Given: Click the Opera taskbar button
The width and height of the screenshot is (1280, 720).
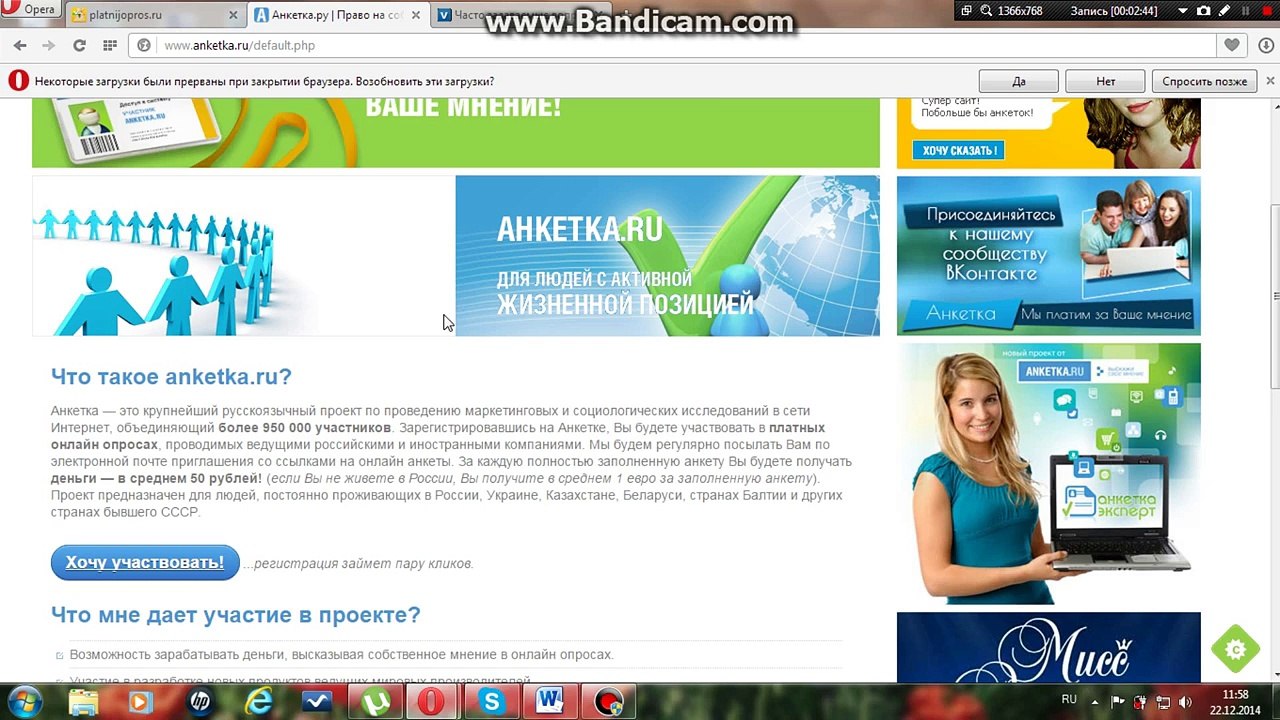Looking at the screenshot, I should [433, 702].
